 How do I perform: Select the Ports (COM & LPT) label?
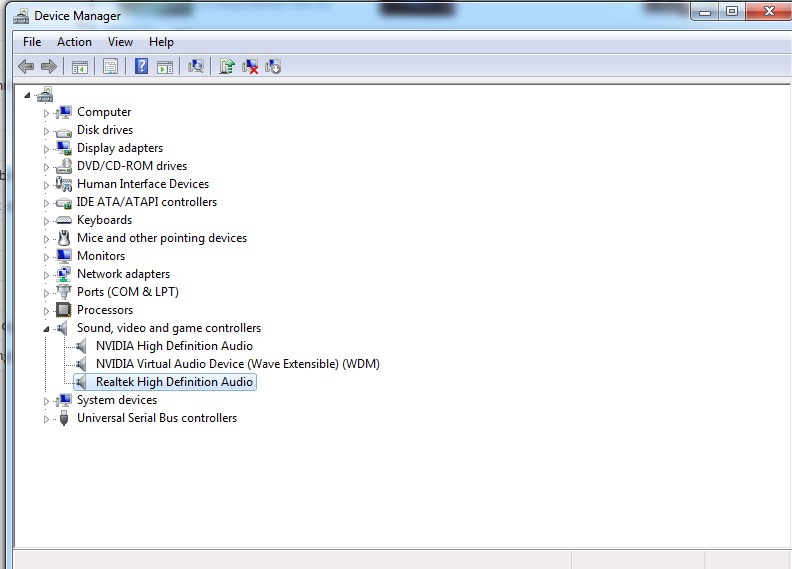[128, 292]
